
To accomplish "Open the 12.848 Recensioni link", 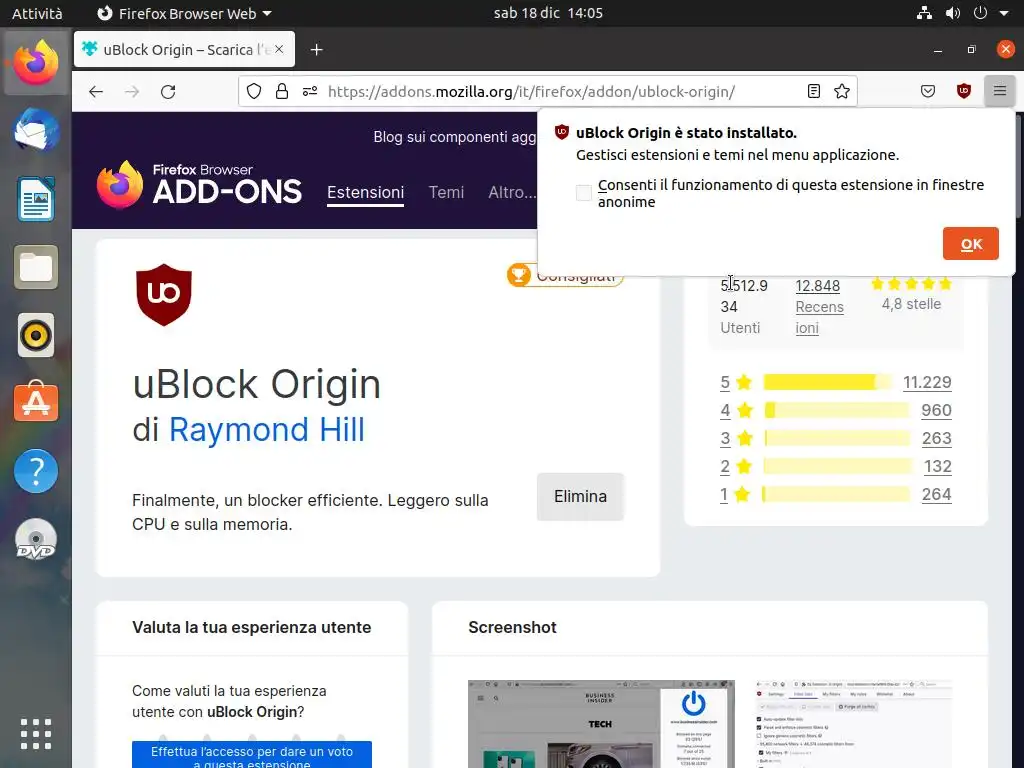I will 819,306.
